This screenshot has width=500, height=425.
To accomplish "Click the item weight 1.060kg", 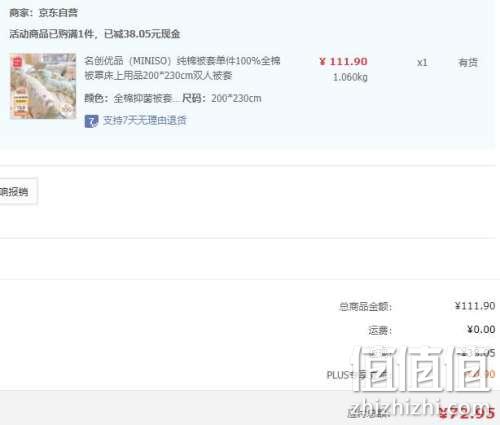I will click(x=350, y=77).
